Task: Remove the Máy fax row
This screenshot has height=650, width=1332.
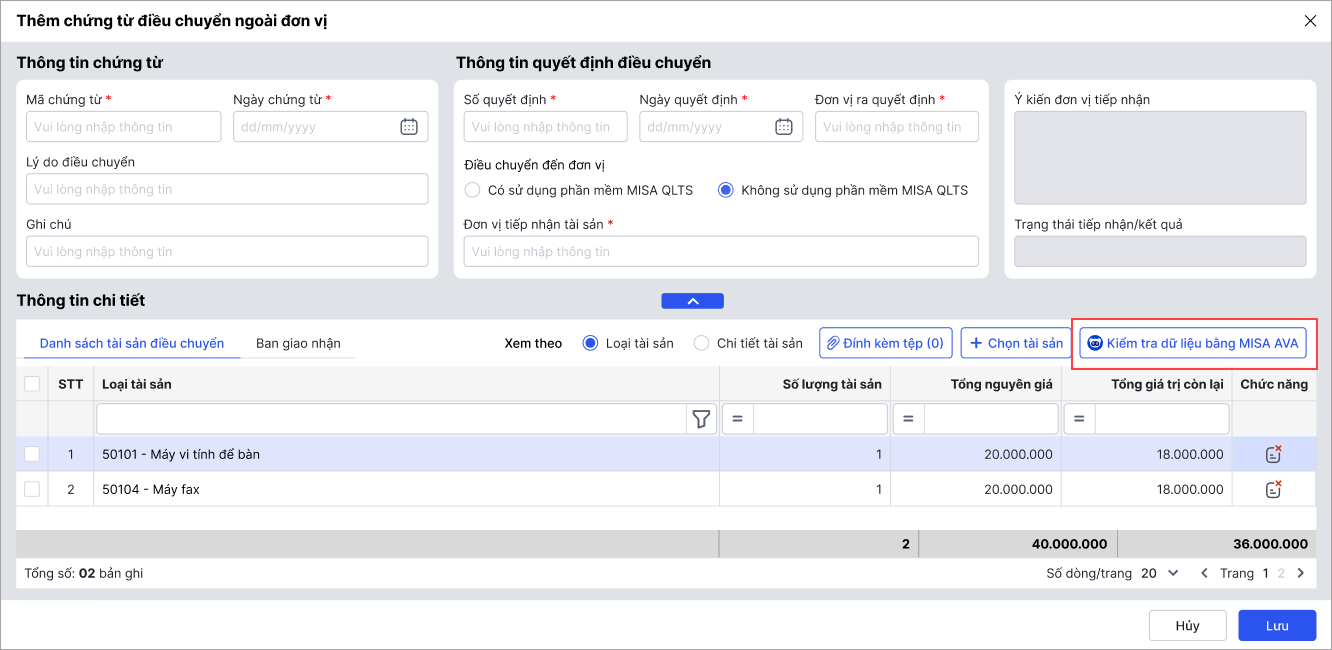Action: 1273,490
